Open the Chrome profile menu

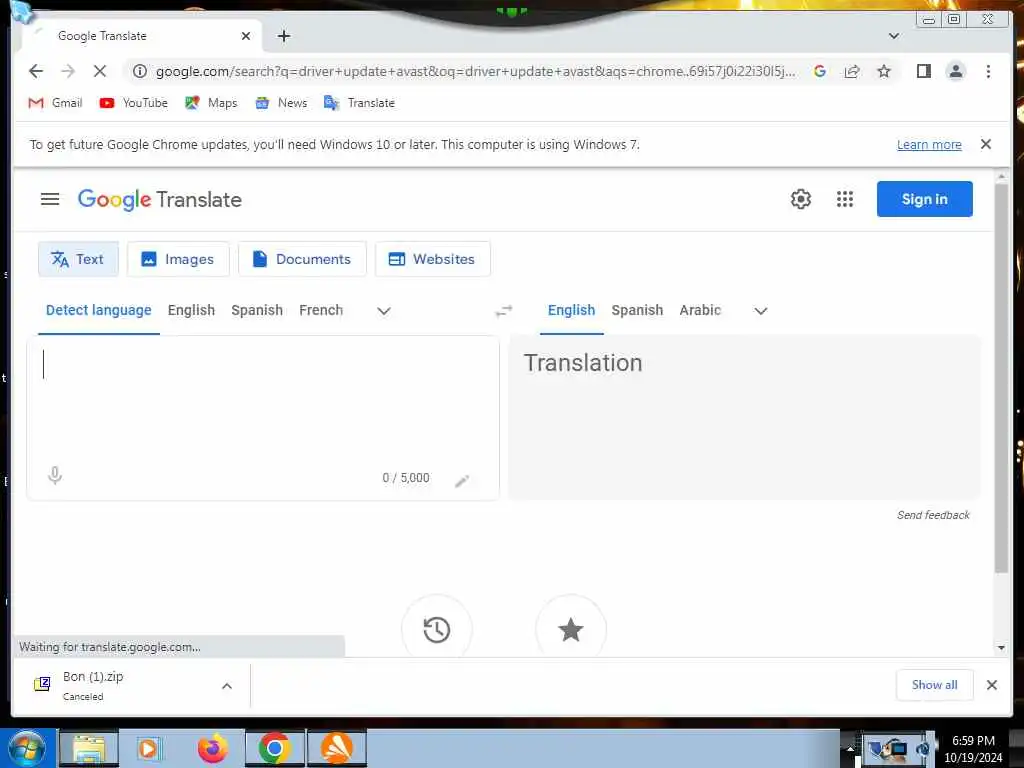pos(955,71)
